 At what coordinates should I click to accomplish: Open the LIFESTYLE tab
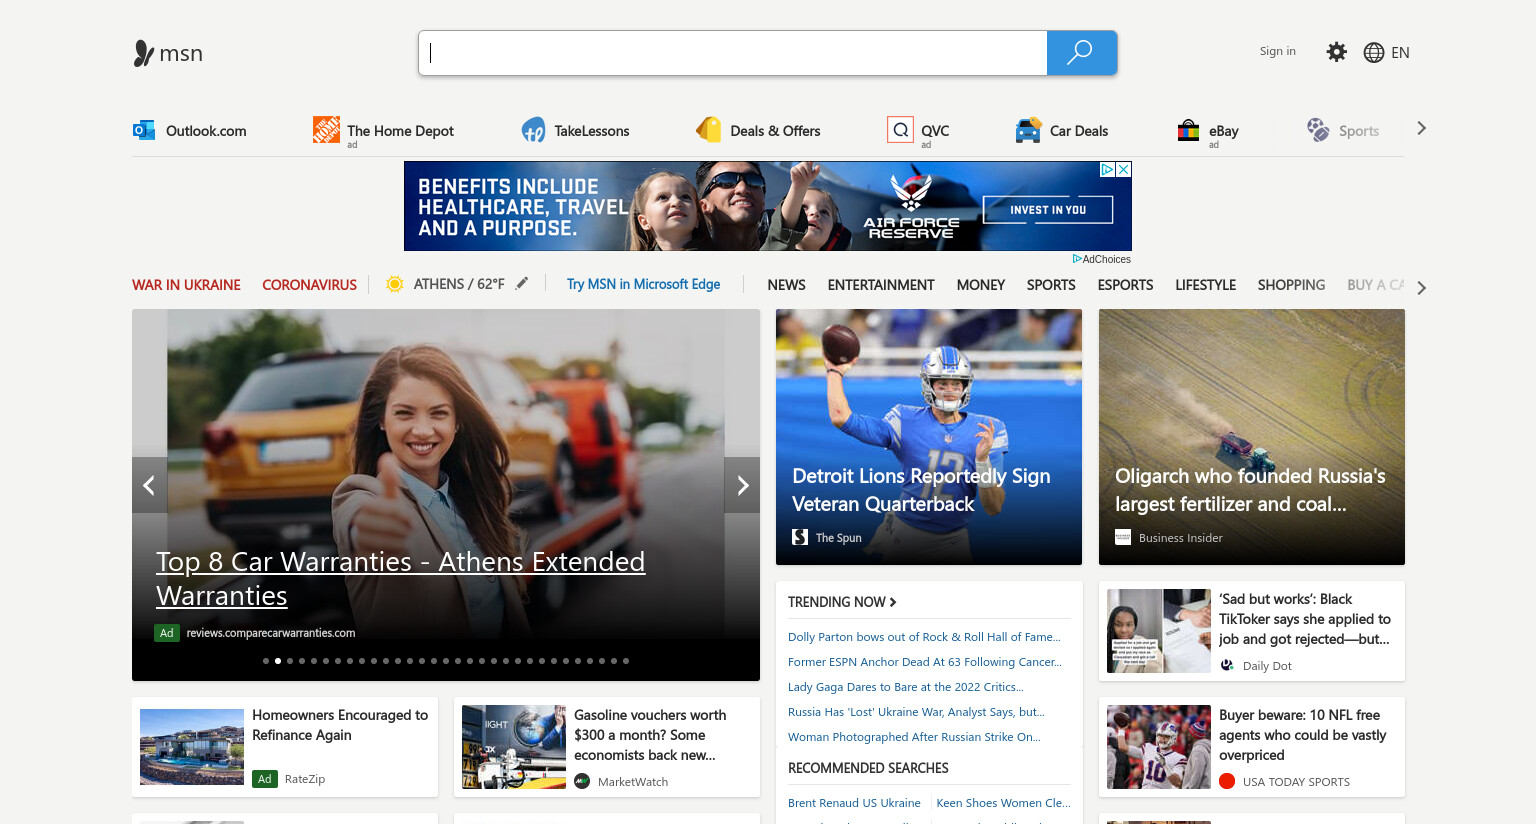[1205, 285]
